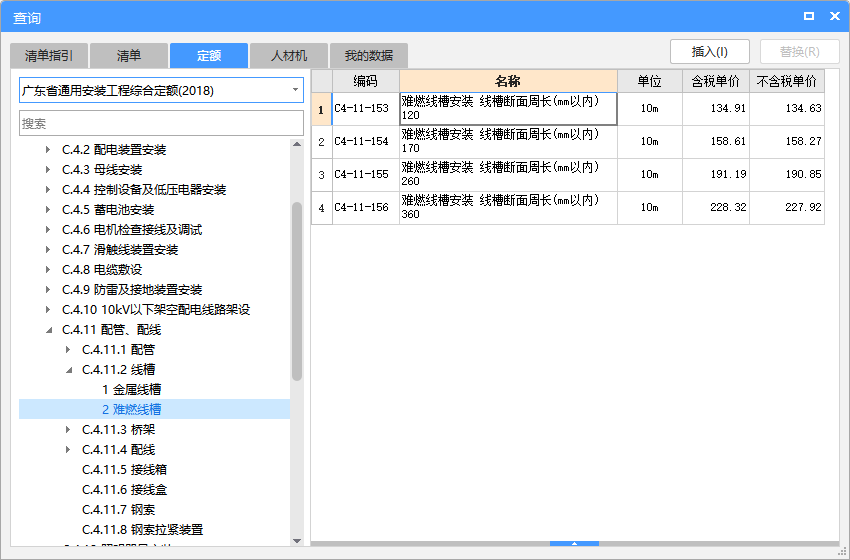The width and height of the screenshot is (850, 560).
Task: Select row with code C4-11-153
Action: (x=365, y=108)
